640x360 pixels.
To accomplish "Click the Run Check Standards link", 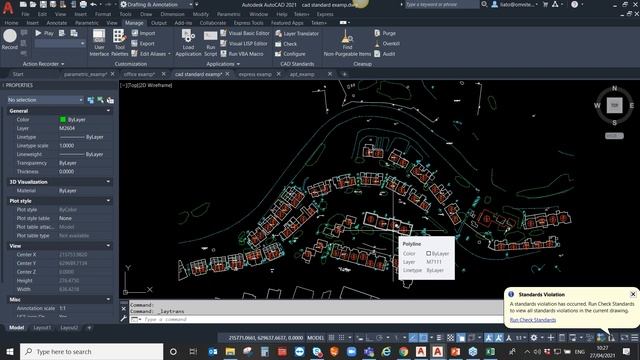I will [x=533, y=320].
